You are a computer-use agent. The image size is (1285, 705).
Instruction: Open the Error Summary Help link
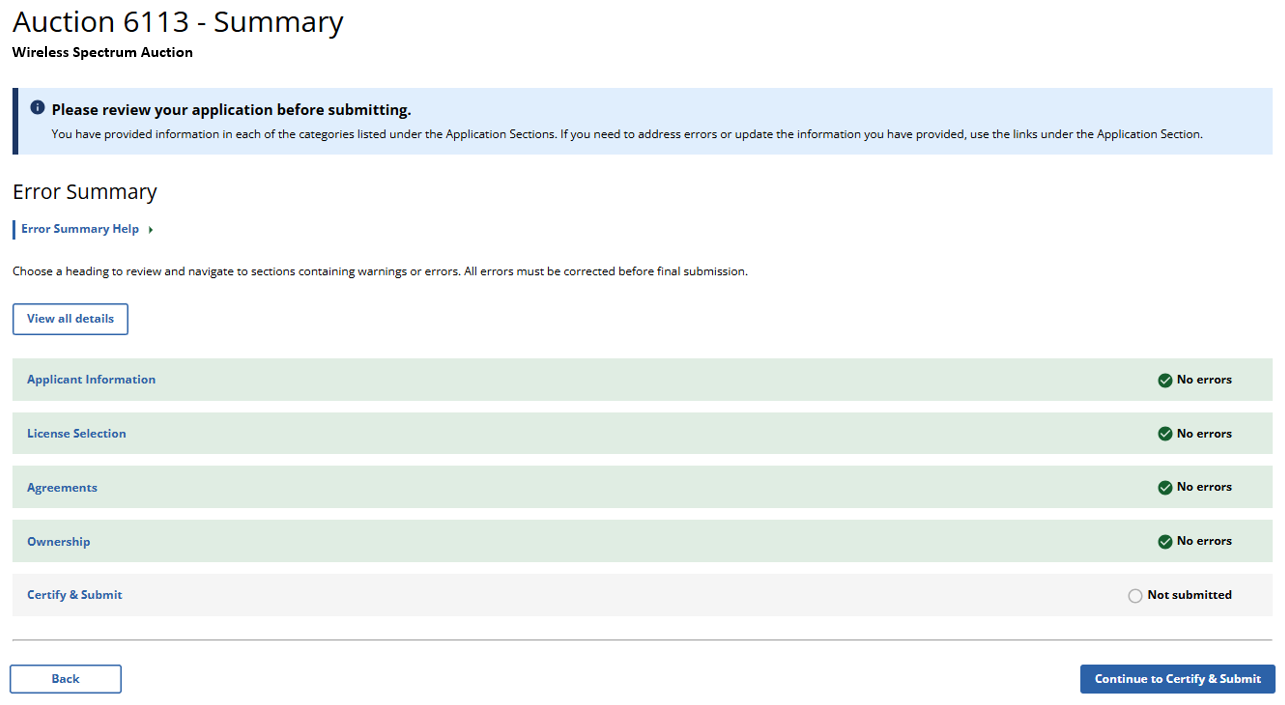[x=80, y=229]
